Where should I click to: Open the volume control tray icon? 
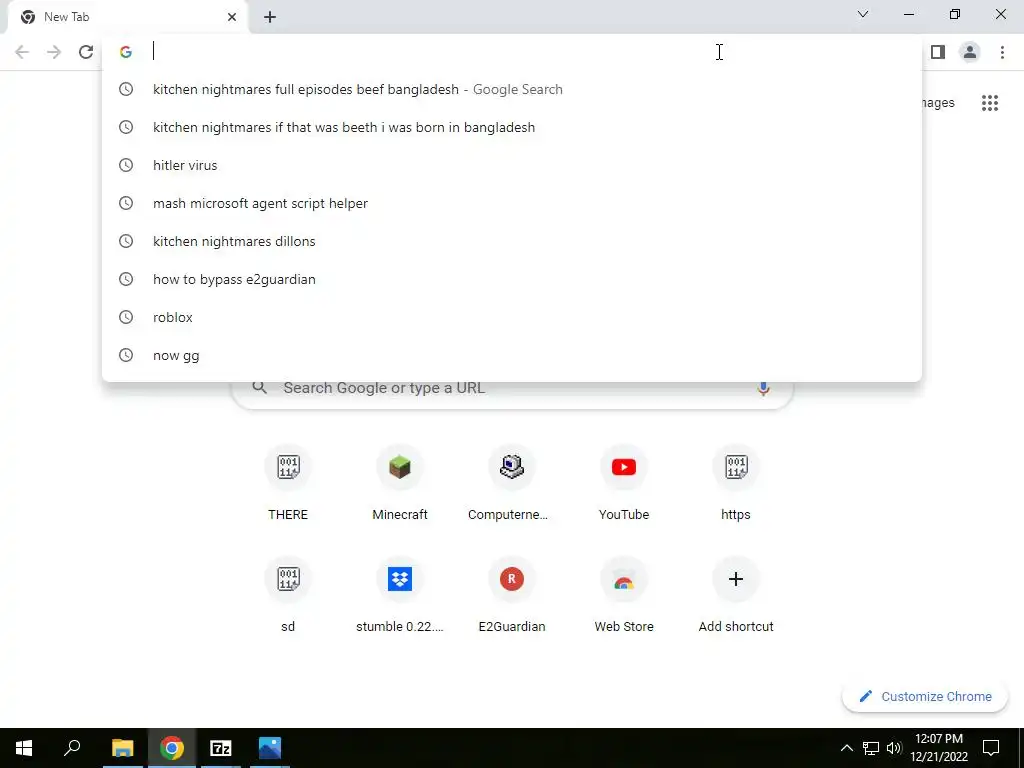(894, 748)
